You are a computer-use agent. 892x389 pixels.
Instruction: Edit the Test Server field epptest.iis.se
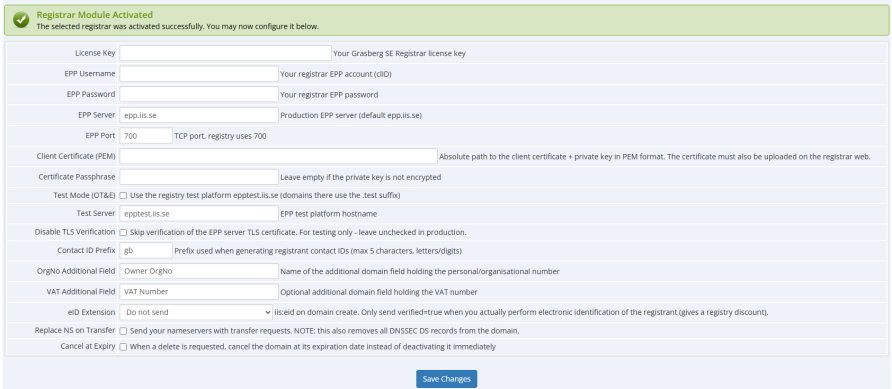pos(199,214)
